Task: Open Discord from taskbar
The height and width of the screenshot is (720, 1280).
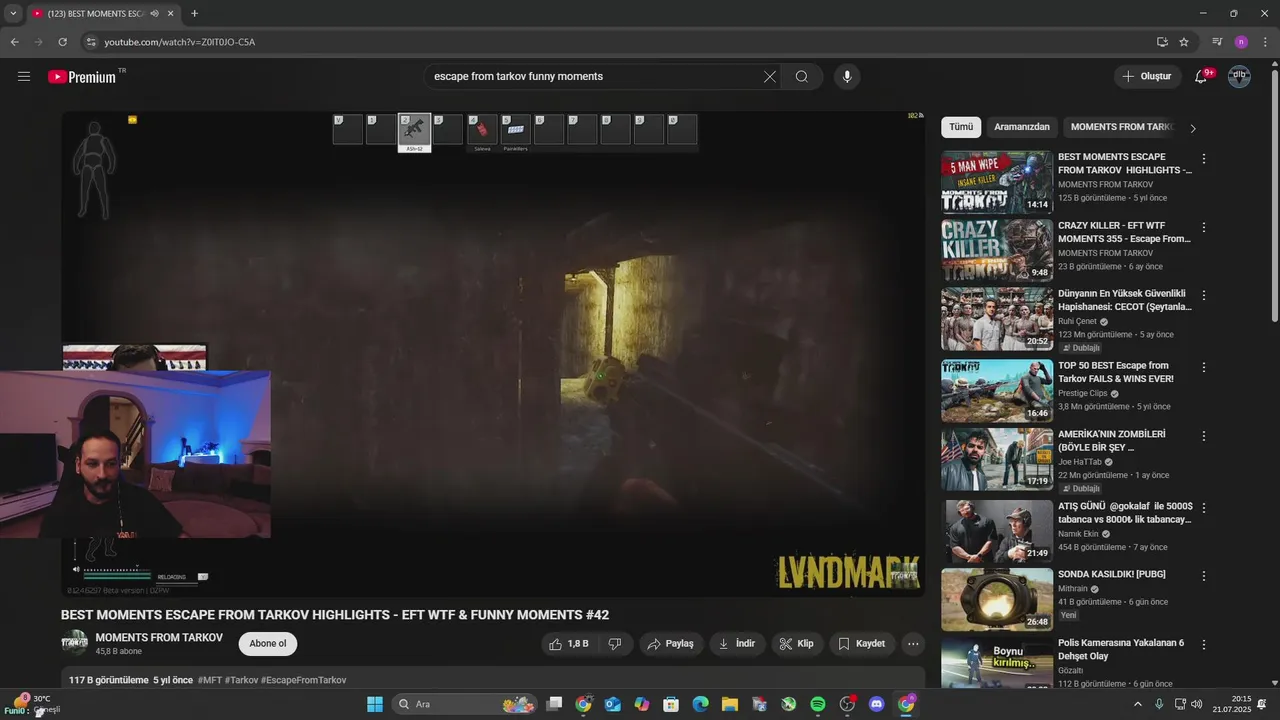Action: pos(877,704)
